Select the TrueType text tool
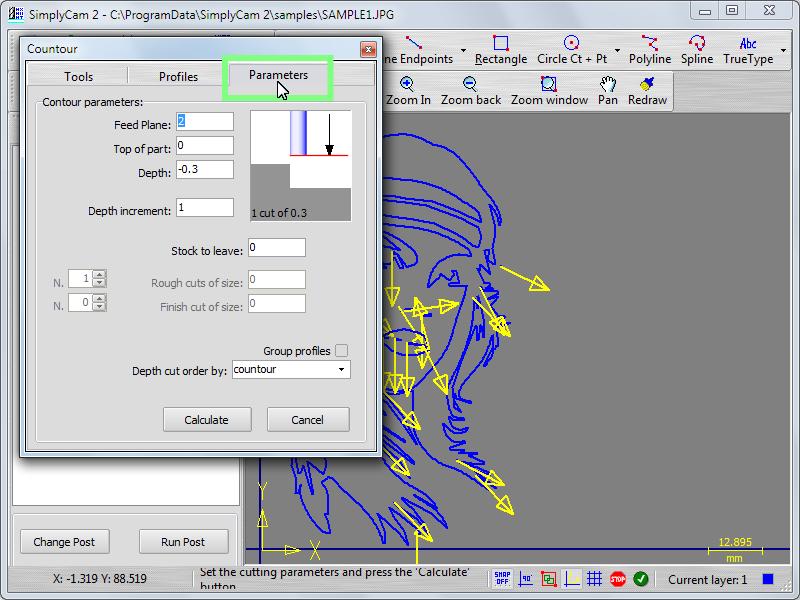 [748, 51]
